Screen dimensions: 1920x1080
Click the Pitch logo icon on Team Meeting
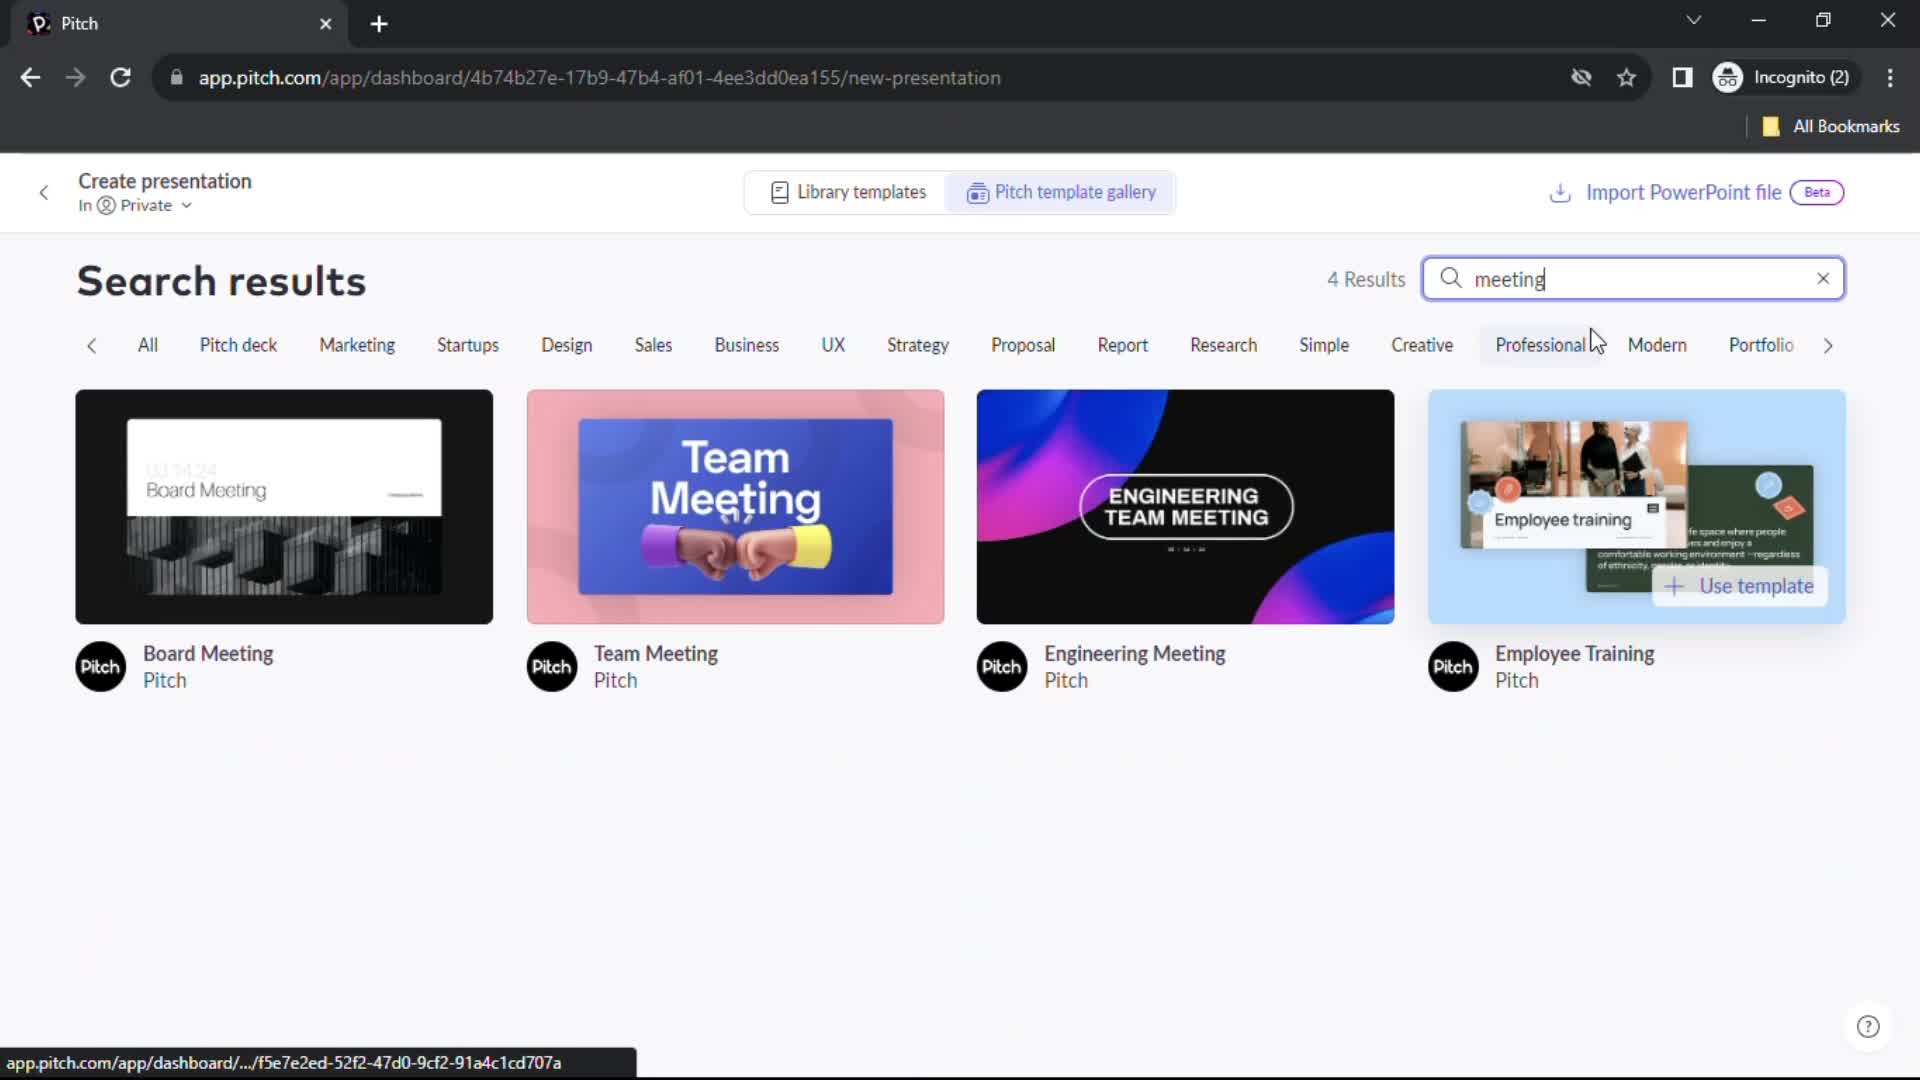(x=551, y=666)
